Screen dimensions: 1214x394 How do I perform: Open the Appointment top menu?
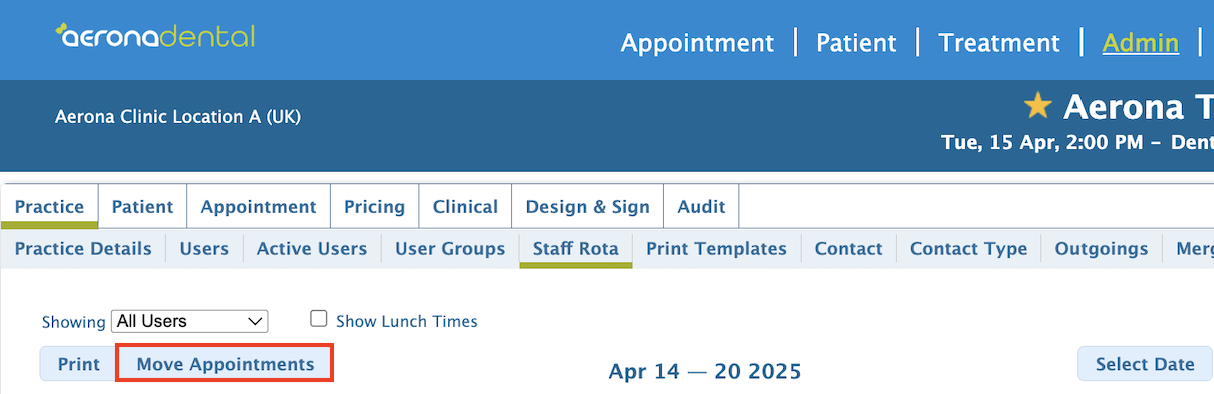(697, 43)
